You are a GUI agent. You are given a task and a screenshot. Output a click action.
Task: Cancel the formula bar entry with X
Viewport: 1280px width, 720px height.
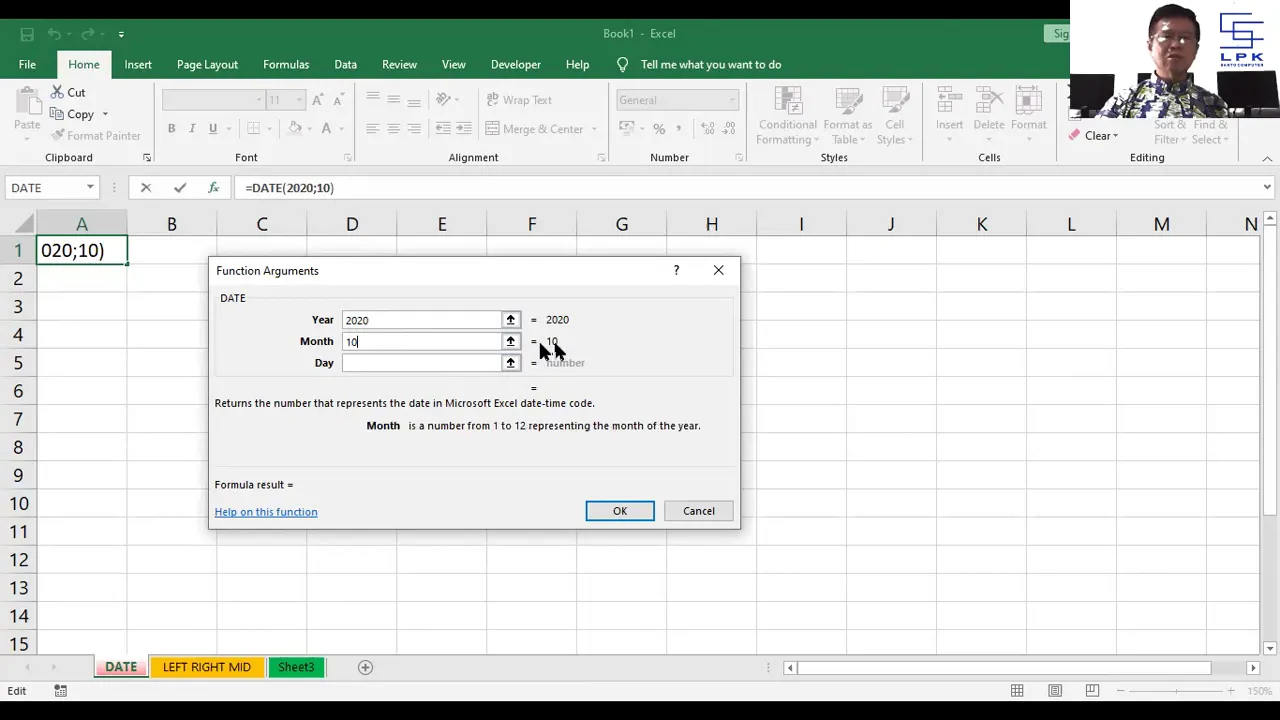(x=146, y=187)
